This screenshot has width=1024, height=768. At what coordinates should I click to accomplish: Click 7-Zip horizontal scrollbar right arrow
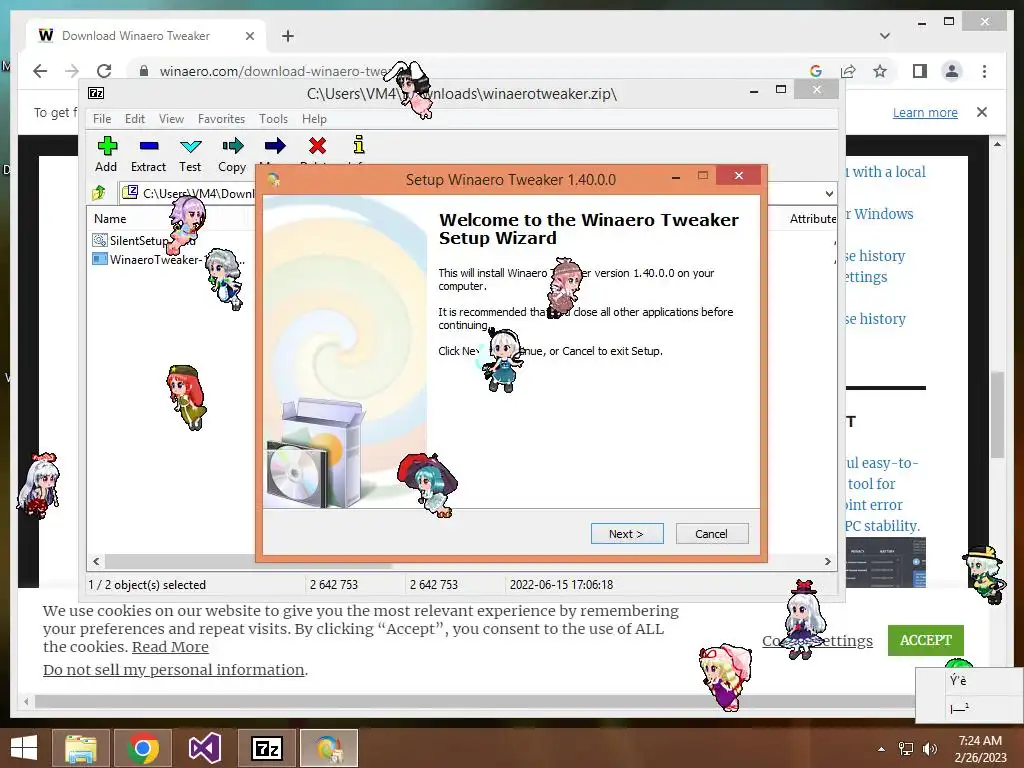pos(828,561)
